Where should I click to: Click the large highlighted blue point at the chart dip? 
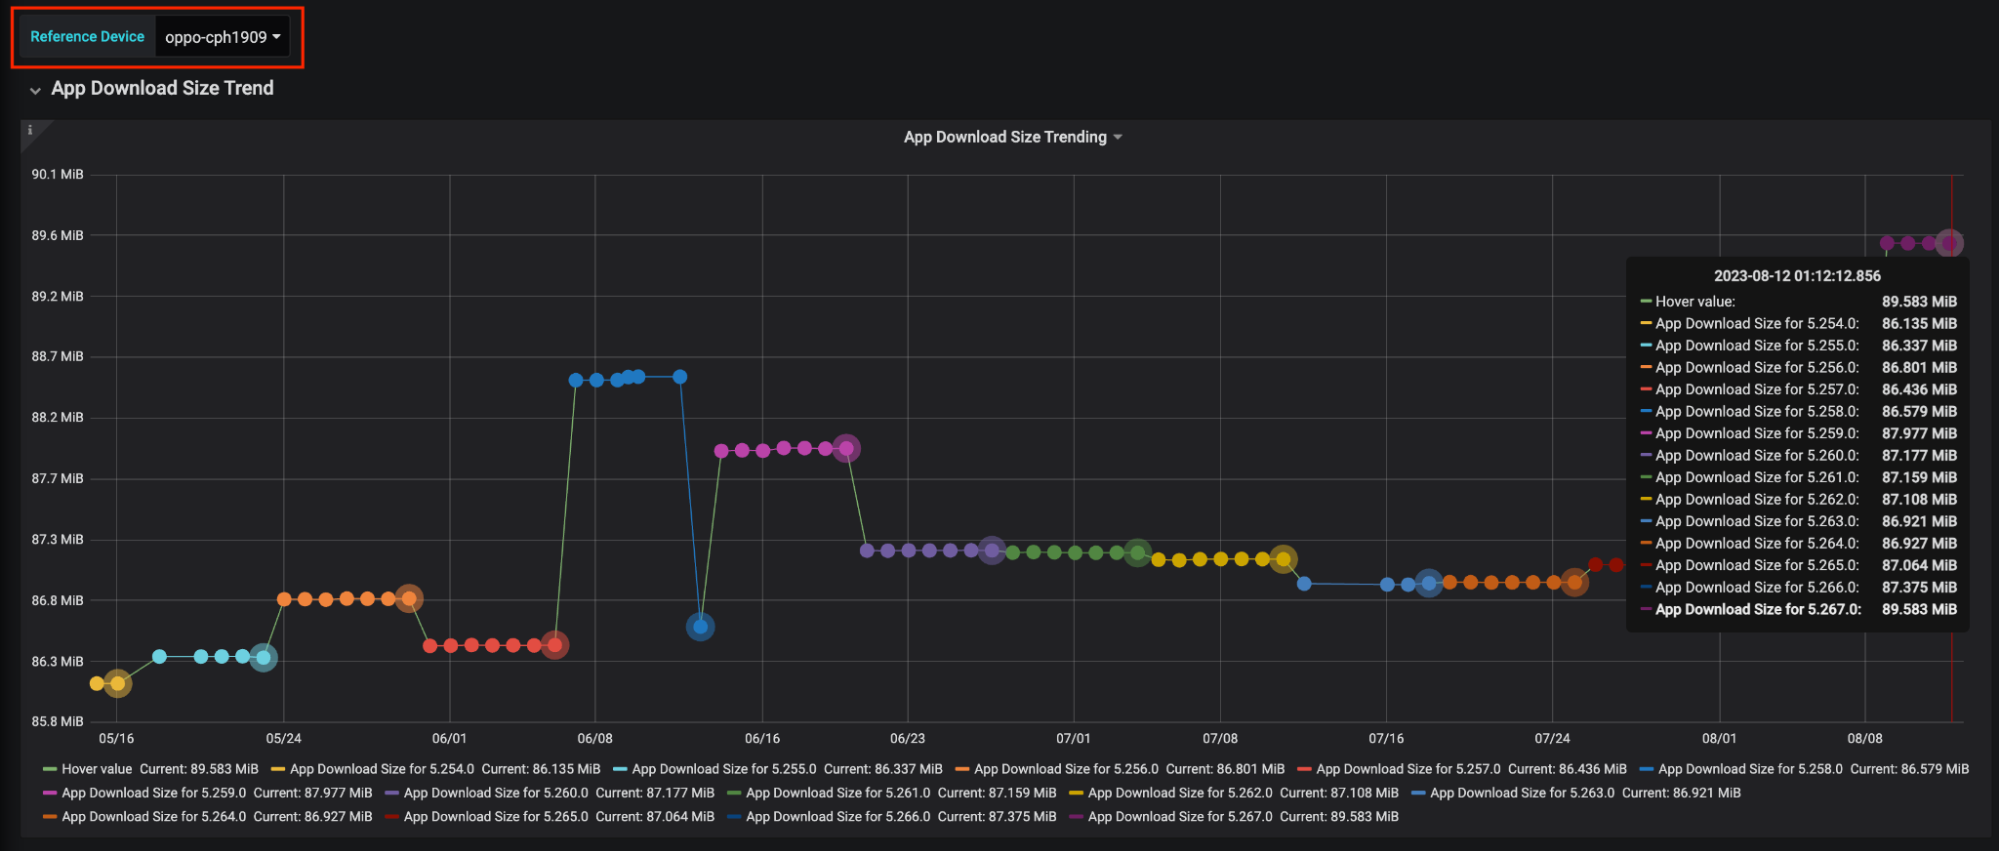coord(700,627)
